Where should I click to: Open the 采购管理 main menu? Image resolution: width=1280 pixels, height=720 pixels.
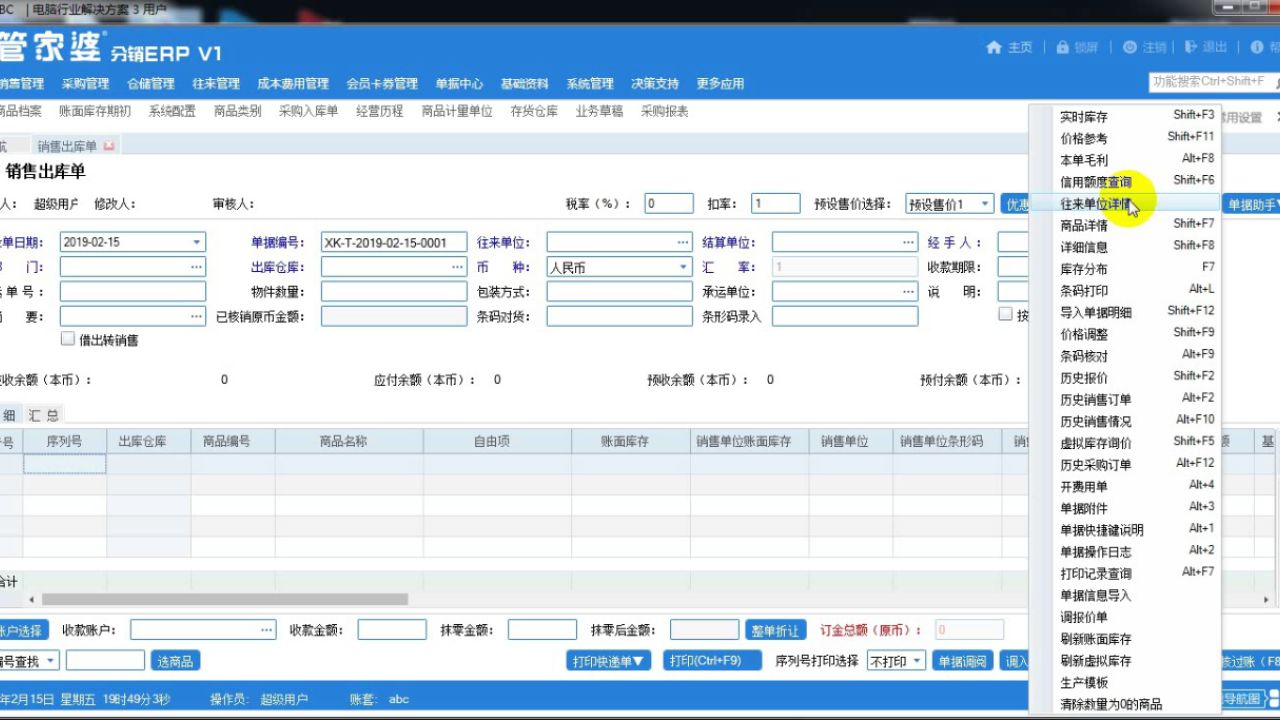click(x=85, y=84)
